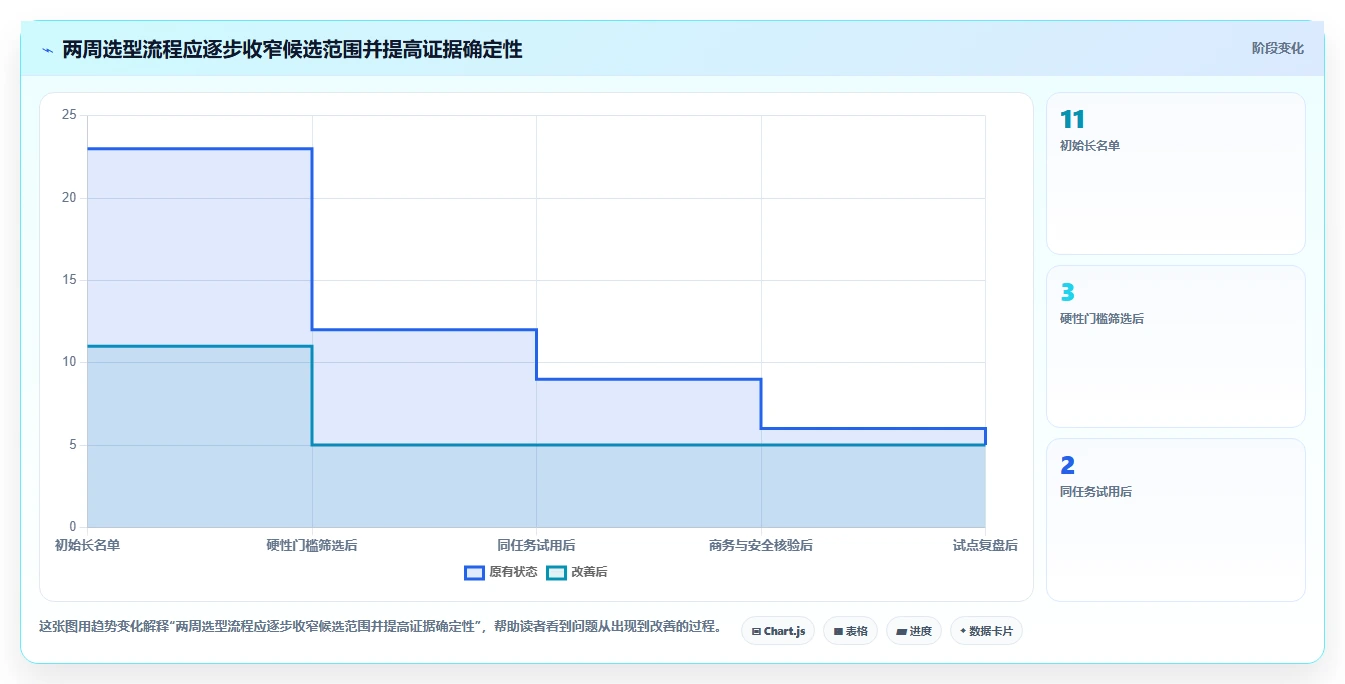Click x-axis label 同任务试用后
Viewport: 1345px width, 684px height.
[x=536, y=545]
